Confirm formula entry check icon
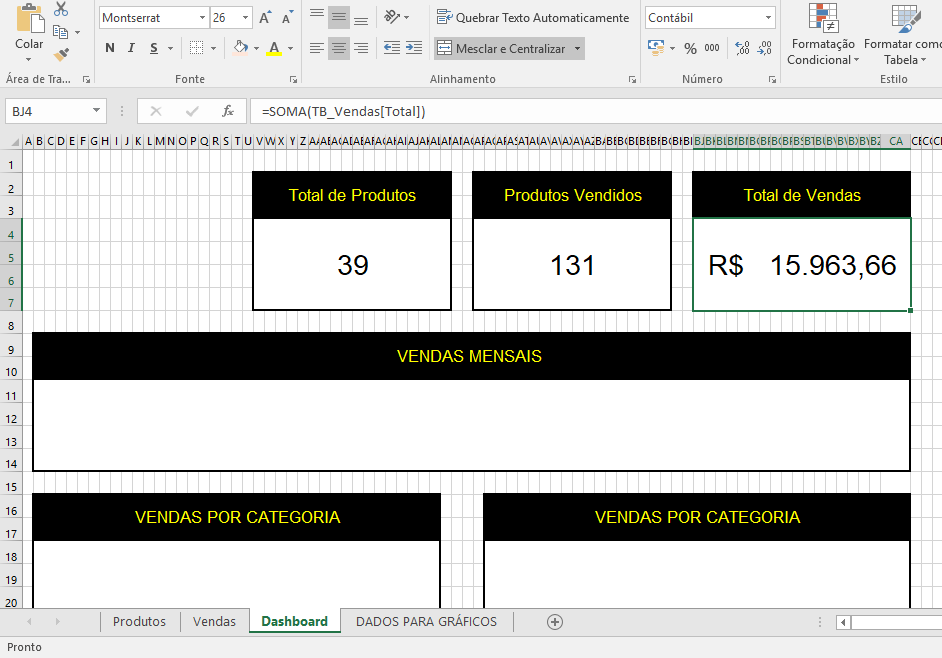The width and height of the screenshot is (942, 658). coord(192,111)
